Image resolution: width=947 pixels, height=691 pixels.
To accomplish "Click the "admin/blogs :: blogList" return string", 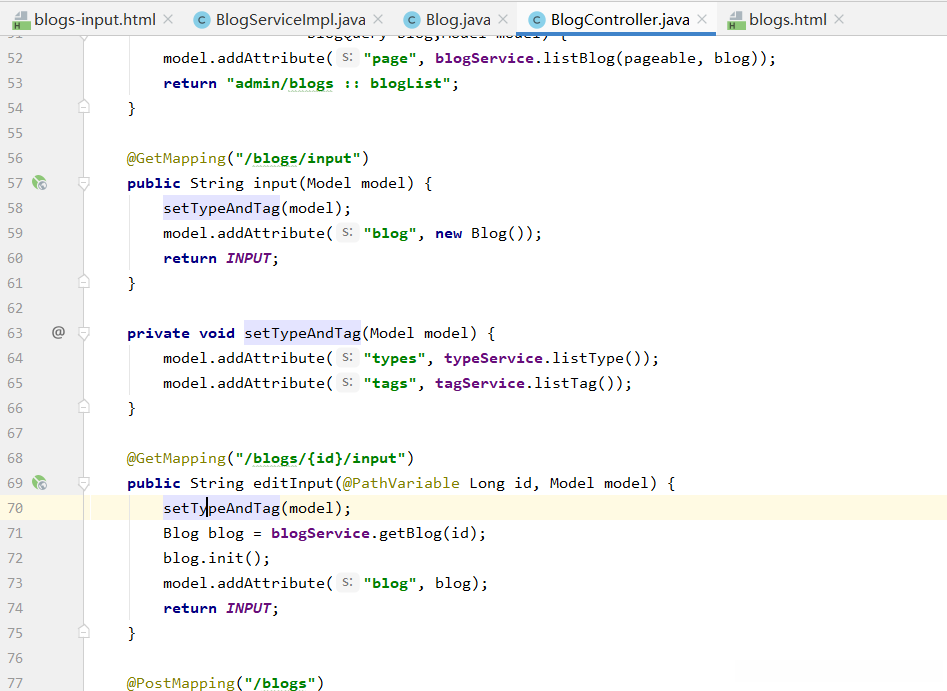I will tap(338, 83).
